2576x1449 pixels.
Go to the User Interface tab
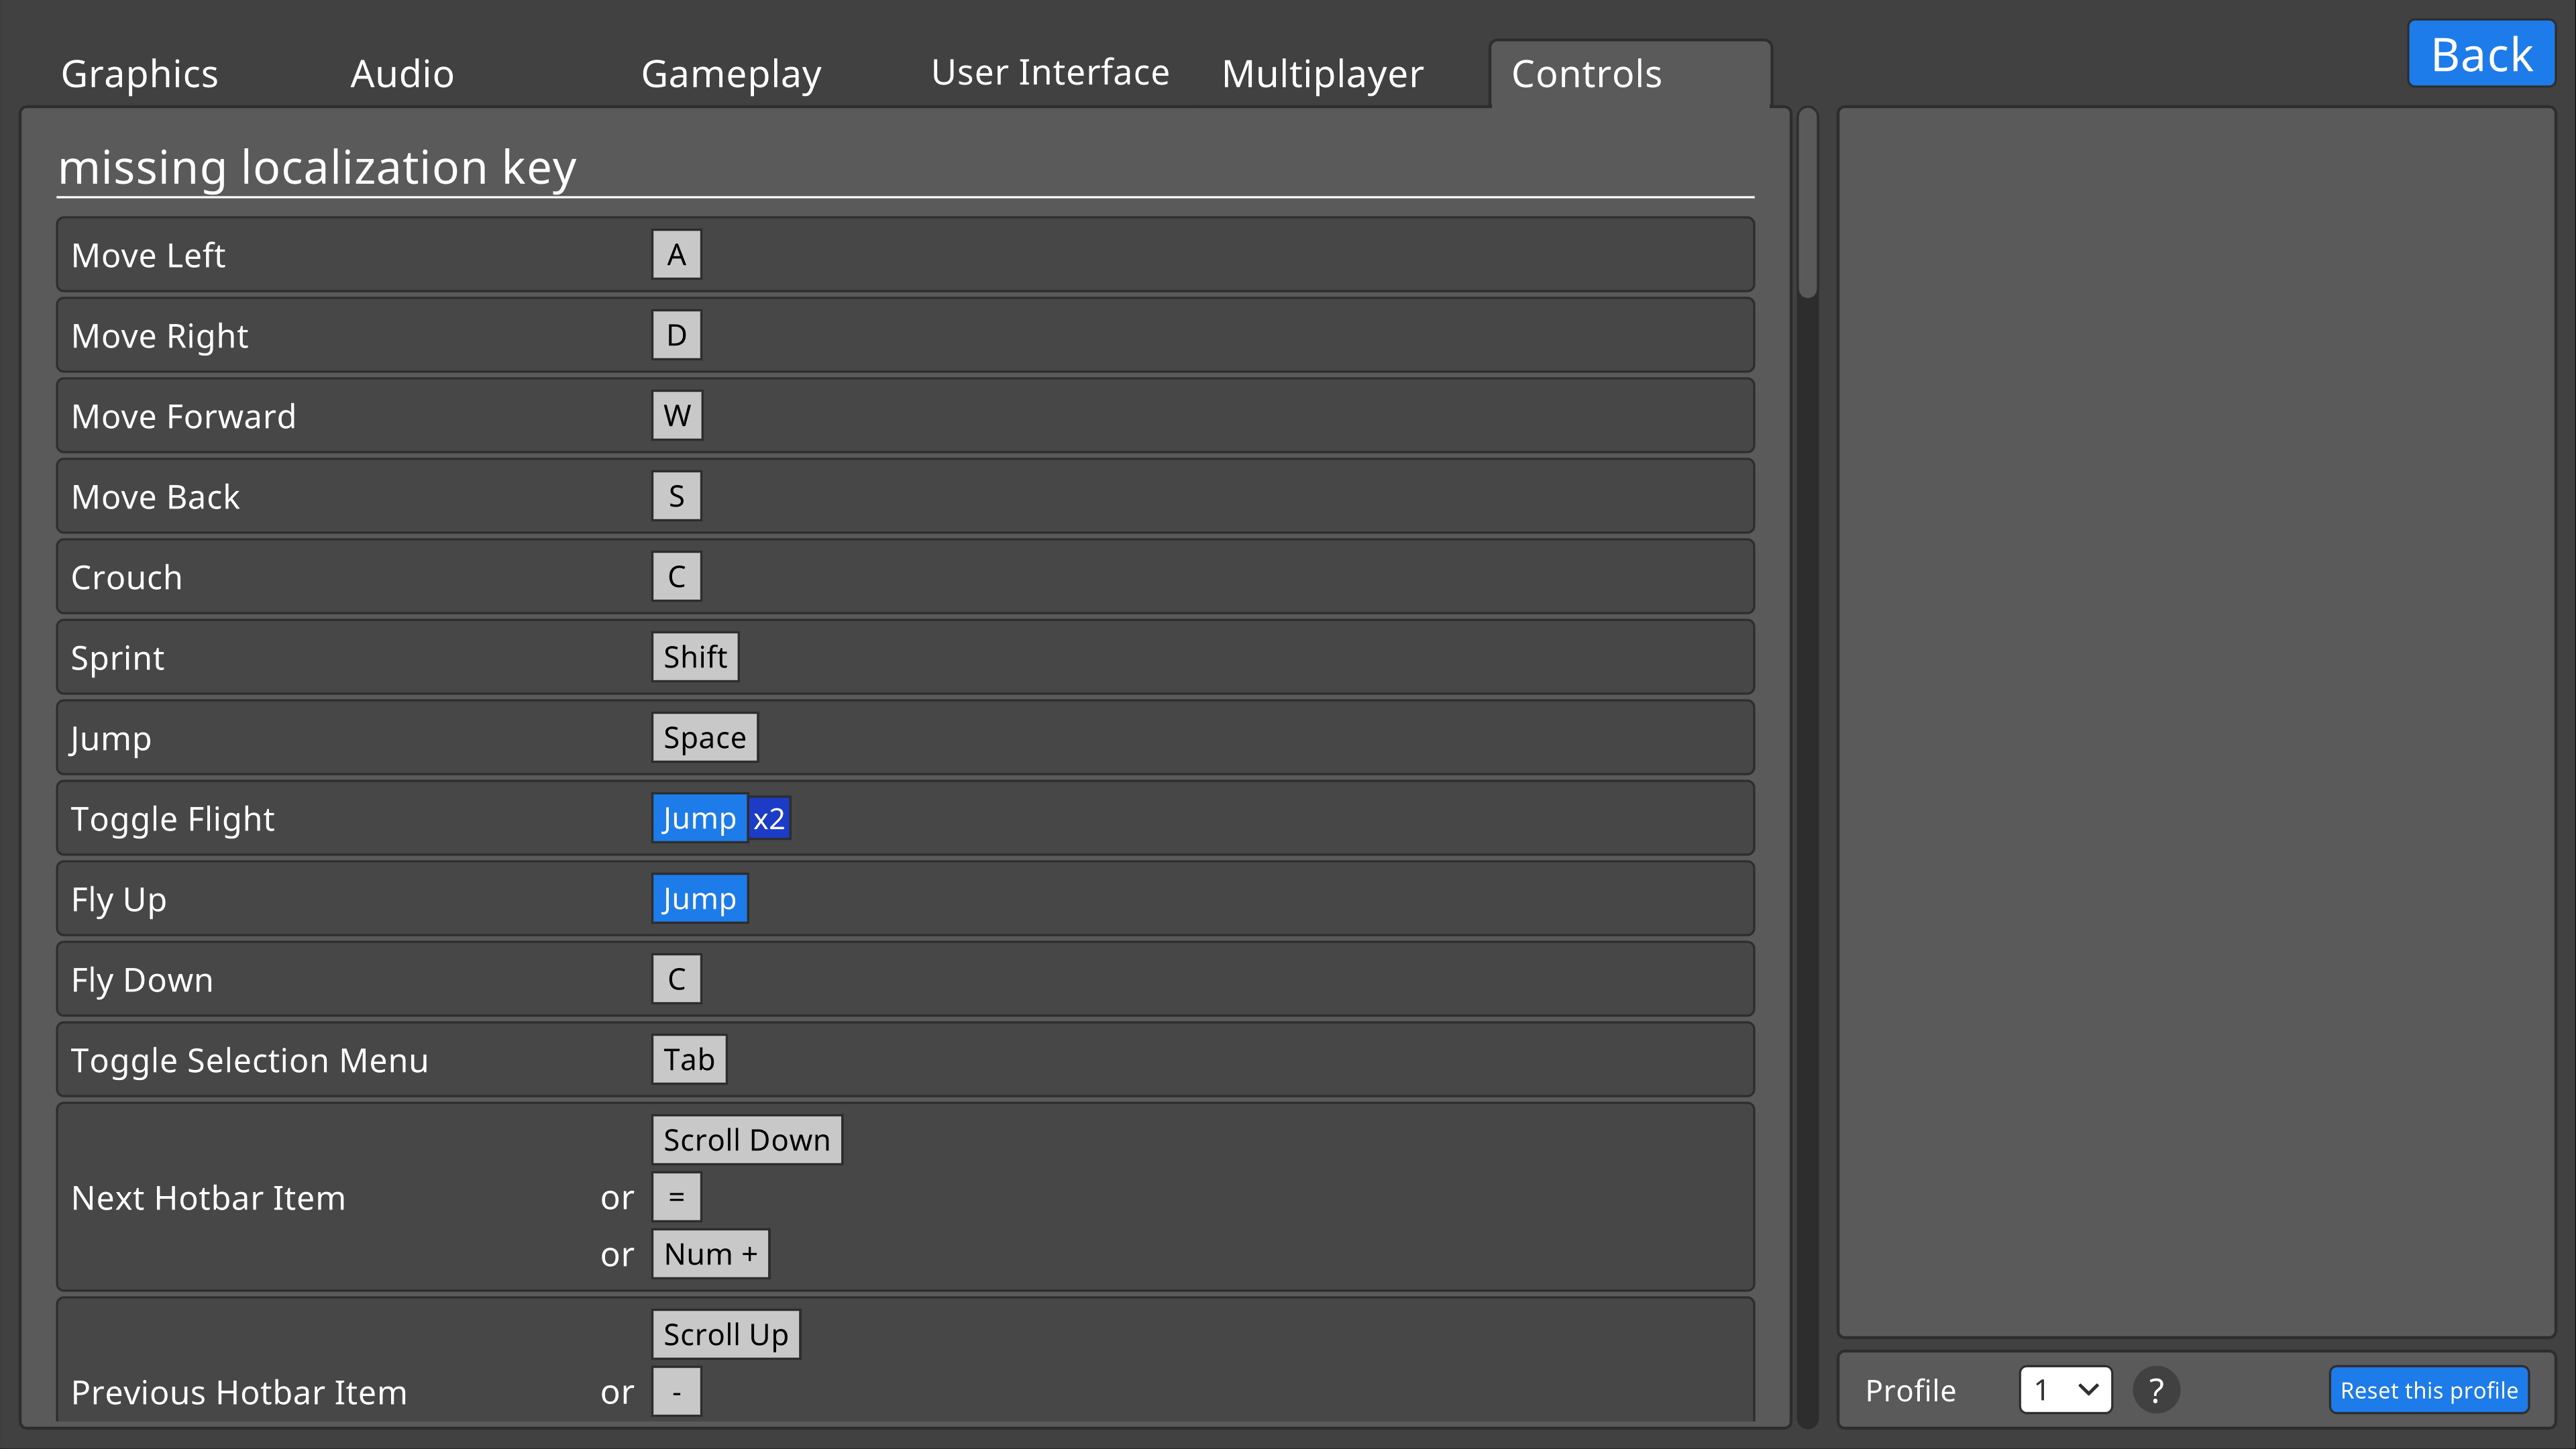point(1049,72)
